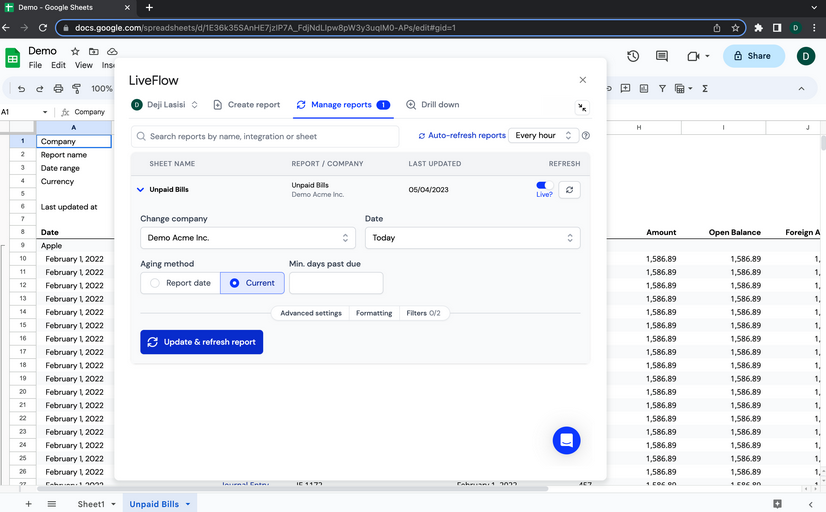The height and width of the screenshot is (512, 826).
Task: Switch to the Manage reports tab
Action: (343, 105)
